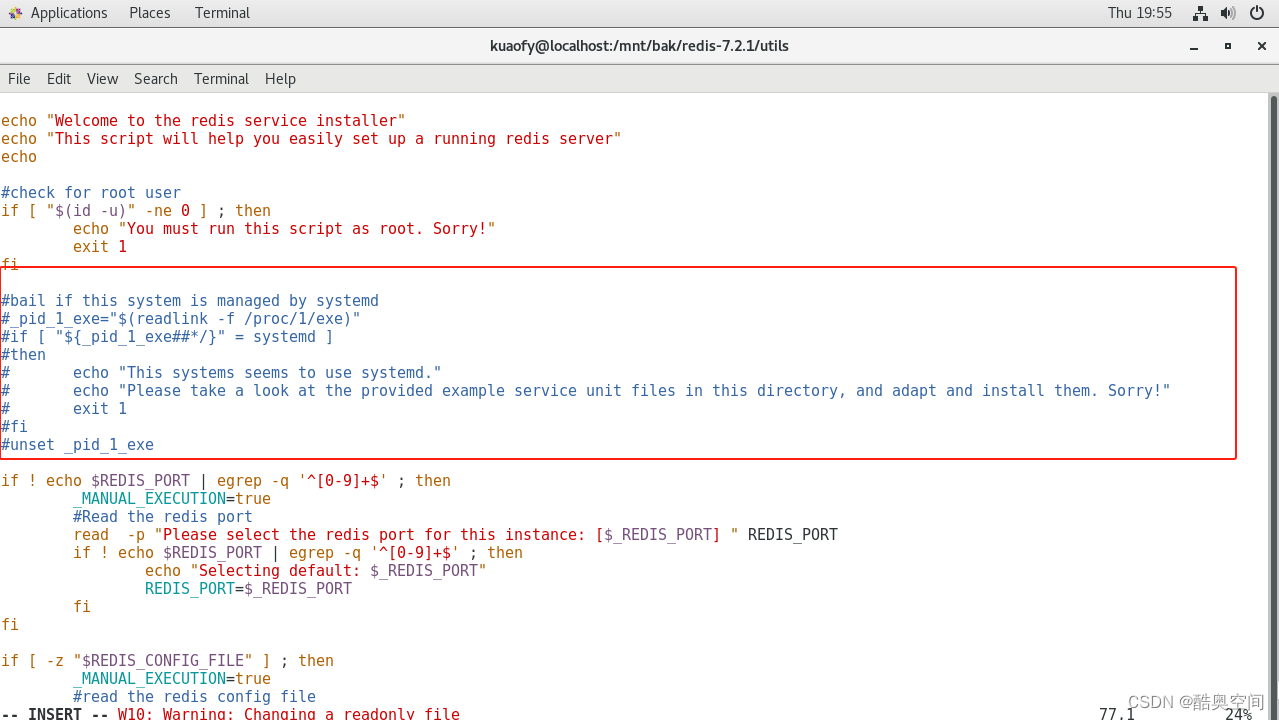Click the commented '# exit 1' line
Viewport: 1279px width, 720px height.
click(x=64, y=409)
